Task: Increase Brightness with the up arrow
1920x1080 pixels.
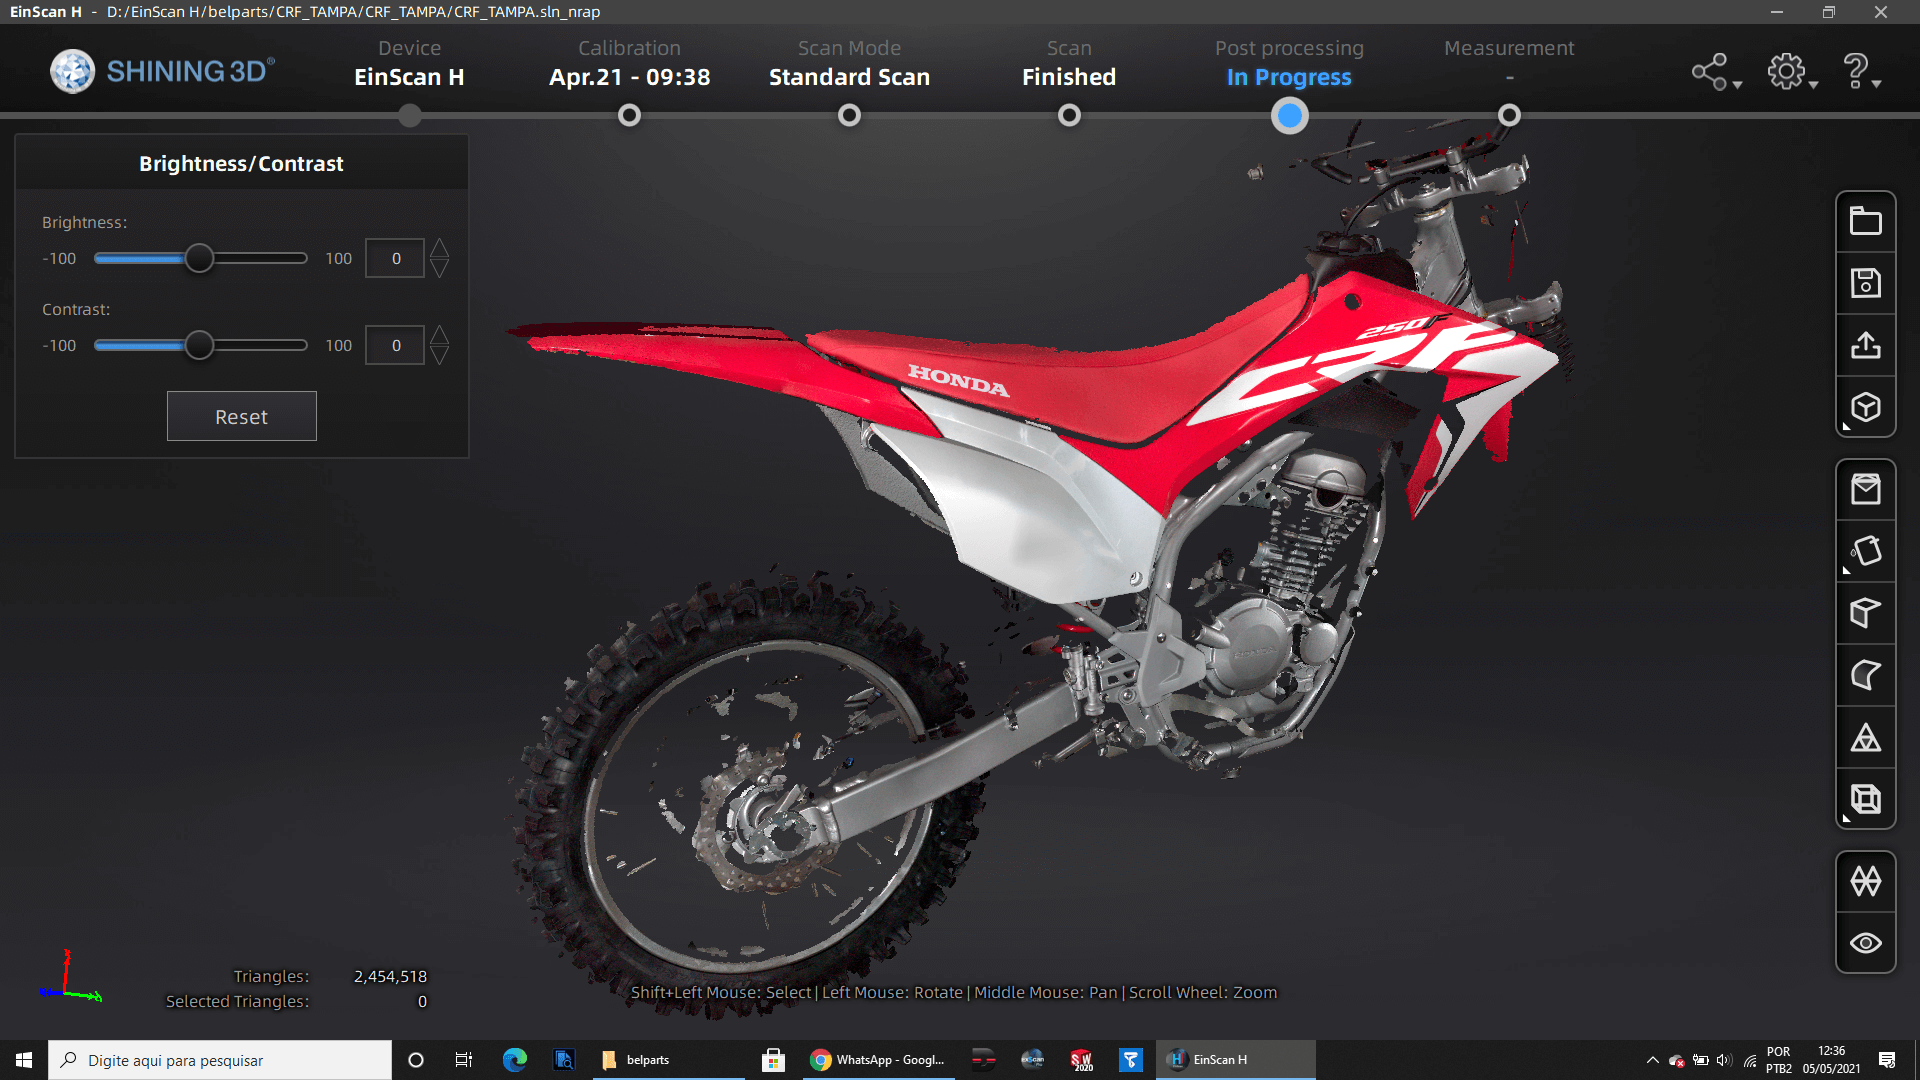Action: pyautogui.click(x=439, y=248)
